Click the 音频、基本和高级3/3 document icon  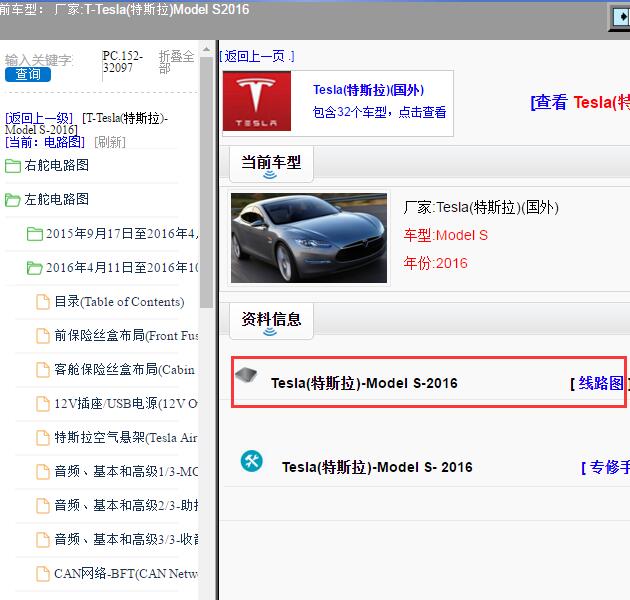43,540
